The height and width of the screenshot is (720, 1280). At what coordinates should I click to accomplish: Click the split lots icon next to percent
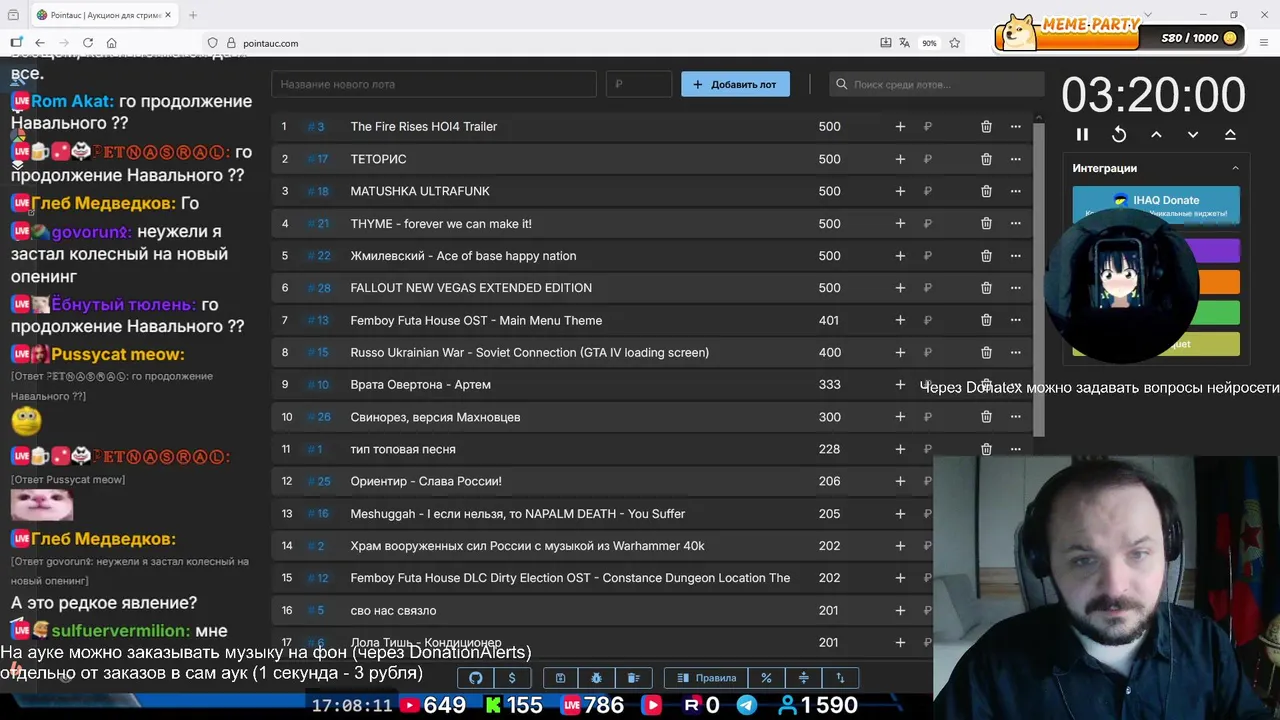(x=803, y=678)
